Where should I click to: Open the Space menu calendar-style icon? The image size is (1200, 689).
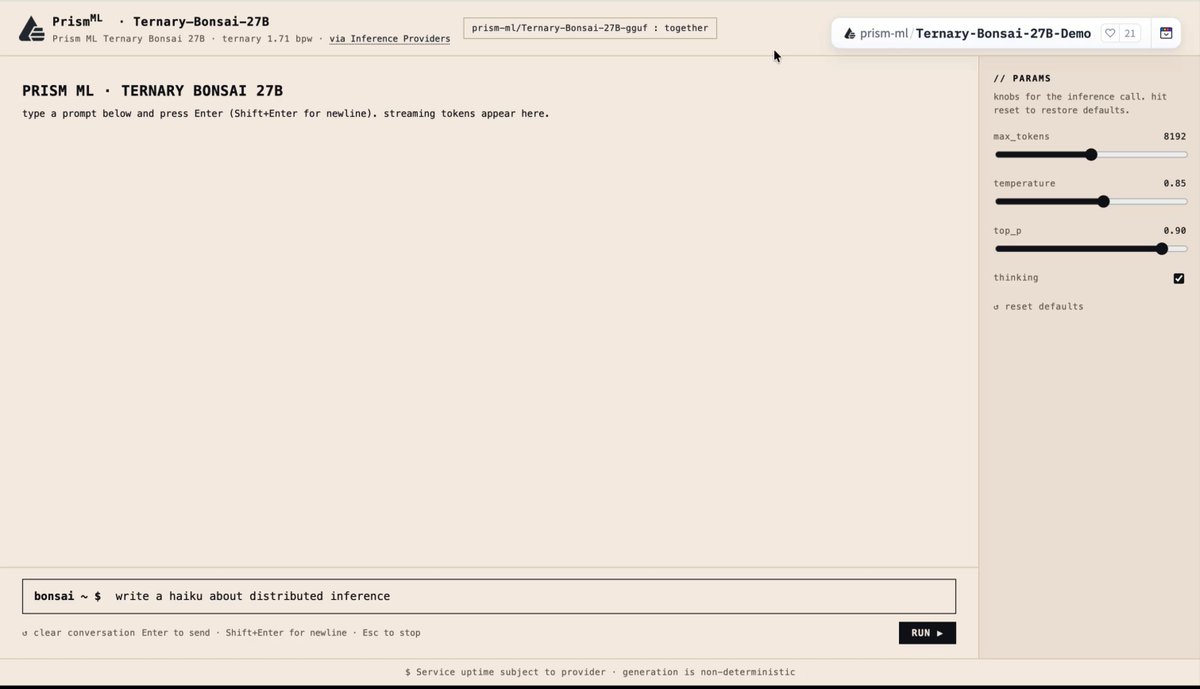pos(1166,33)
